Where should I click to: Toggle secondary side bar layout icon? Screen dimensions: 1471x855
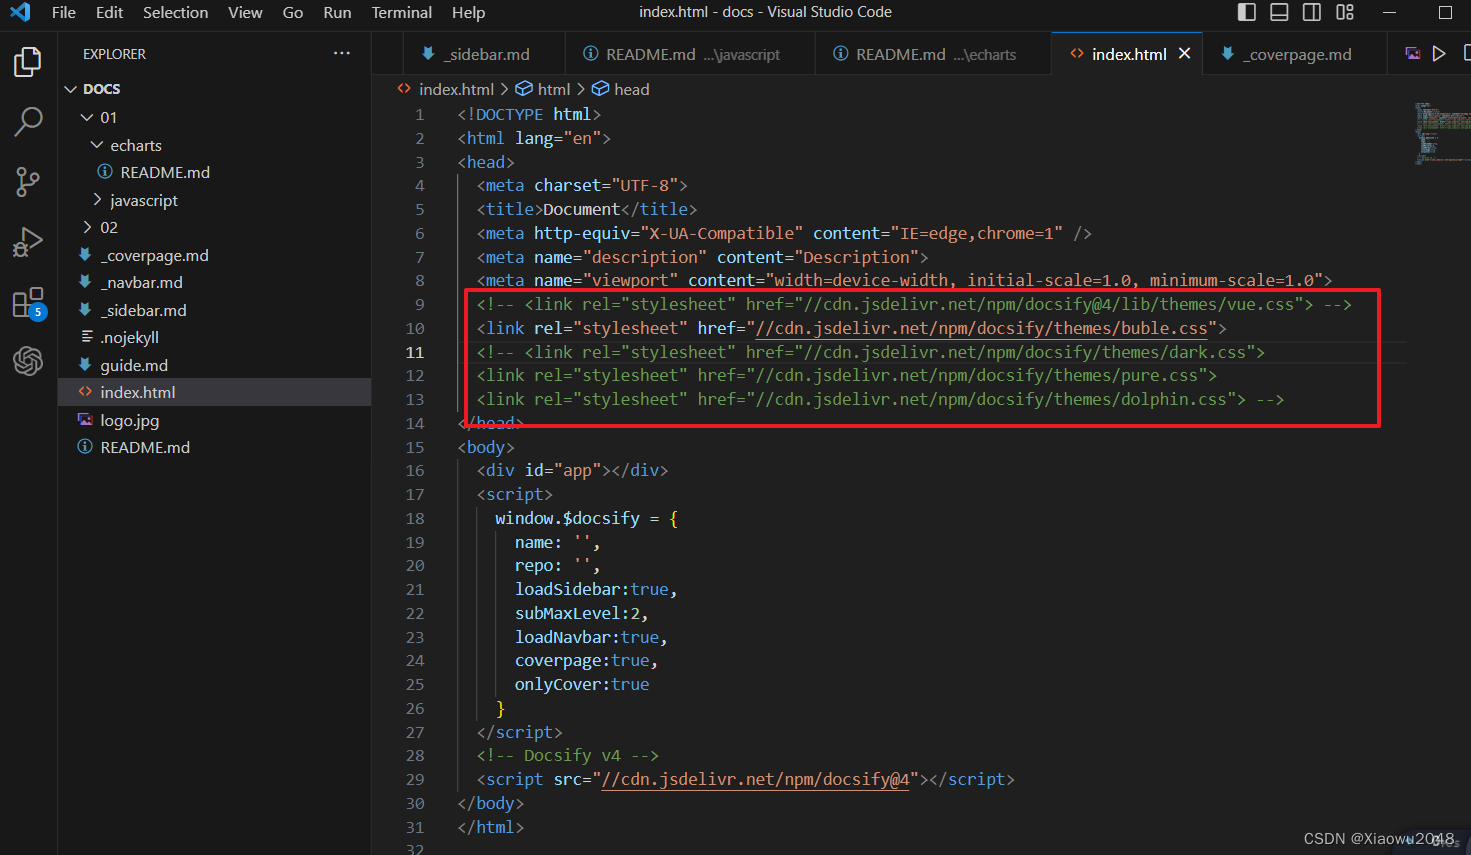tap(1312, 12)
